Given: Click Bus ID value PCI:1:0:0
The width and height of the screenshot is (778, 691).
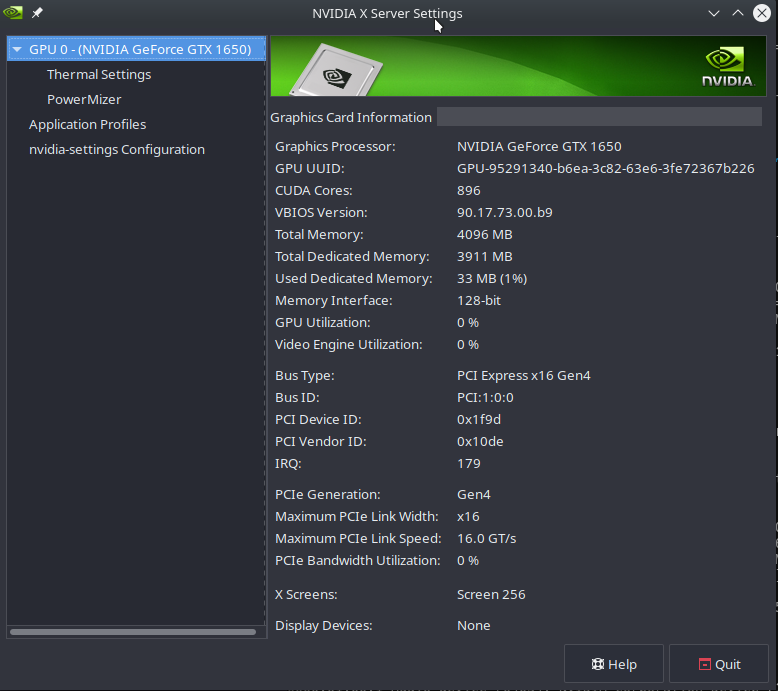Looking at the screenshot, I should [x=485, y=397].
